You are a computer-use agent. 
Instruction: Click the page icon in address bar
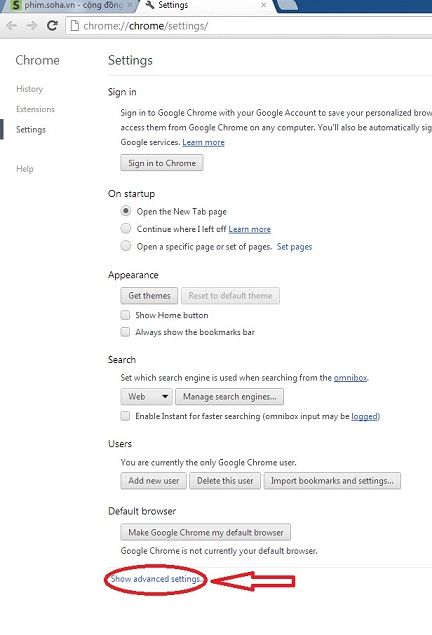click(x=74, y=26)
